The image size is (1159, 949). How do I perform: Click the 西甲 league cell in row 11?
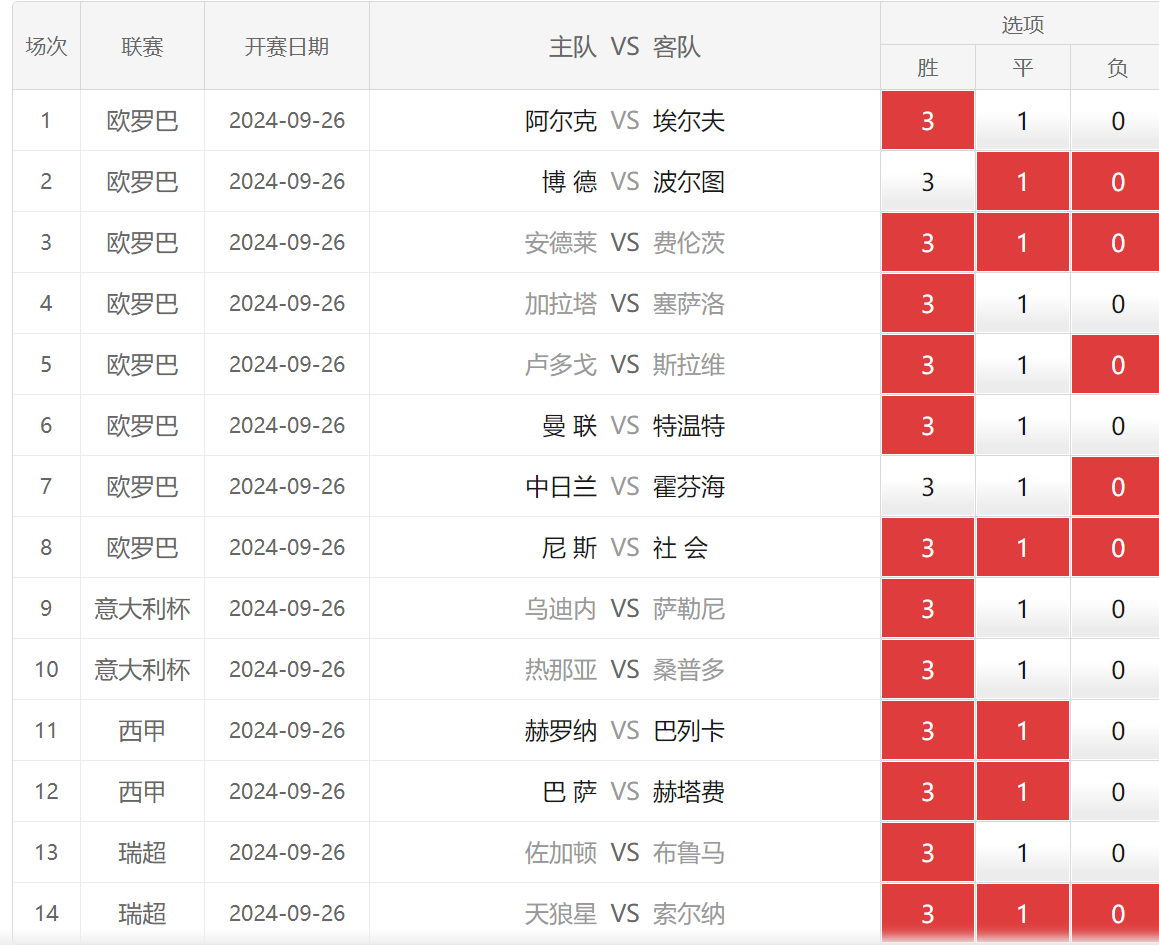(x=142, y=730)
